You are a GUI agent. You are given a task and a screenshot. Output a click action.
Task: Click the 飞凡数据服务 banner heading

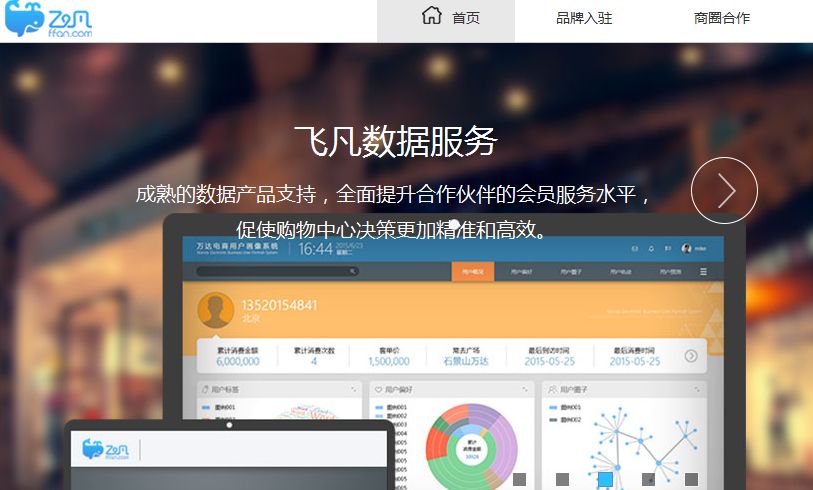tap(396, 141)
